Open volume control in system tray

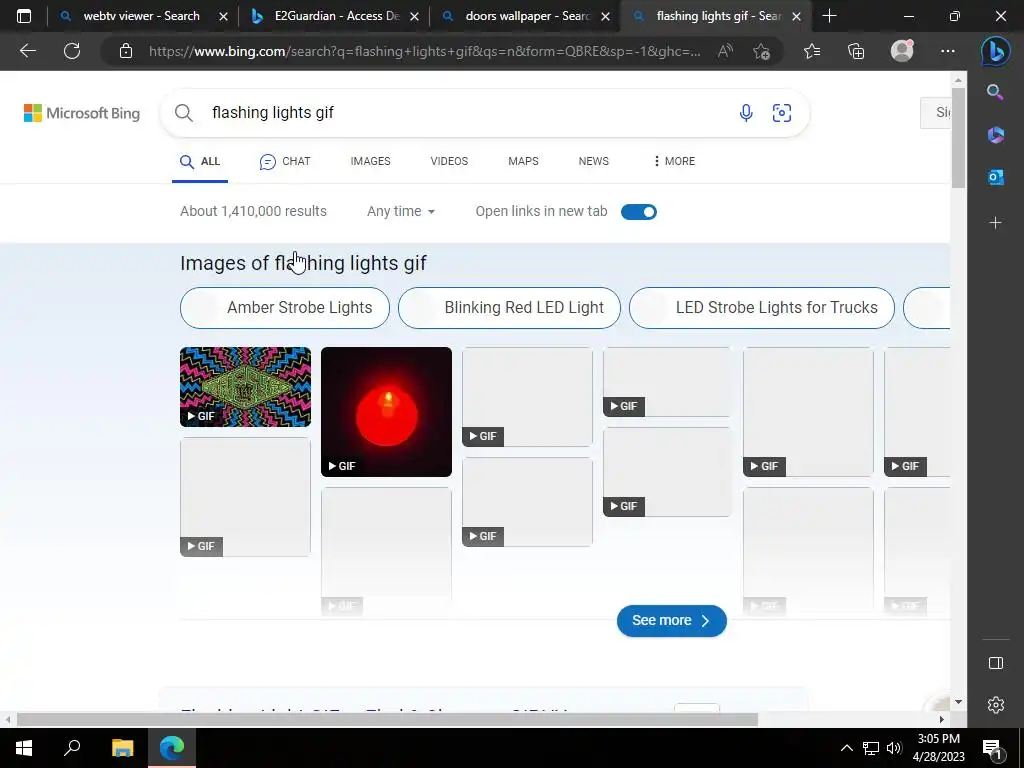click(x=894, y=748)
